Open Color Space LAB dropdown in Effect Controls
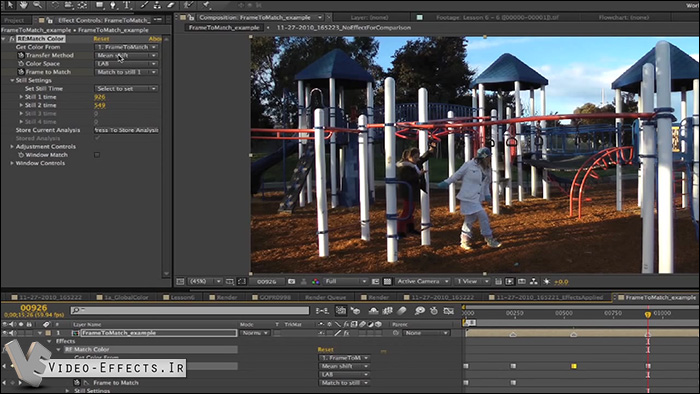700x394 pixels. point(126,64)
